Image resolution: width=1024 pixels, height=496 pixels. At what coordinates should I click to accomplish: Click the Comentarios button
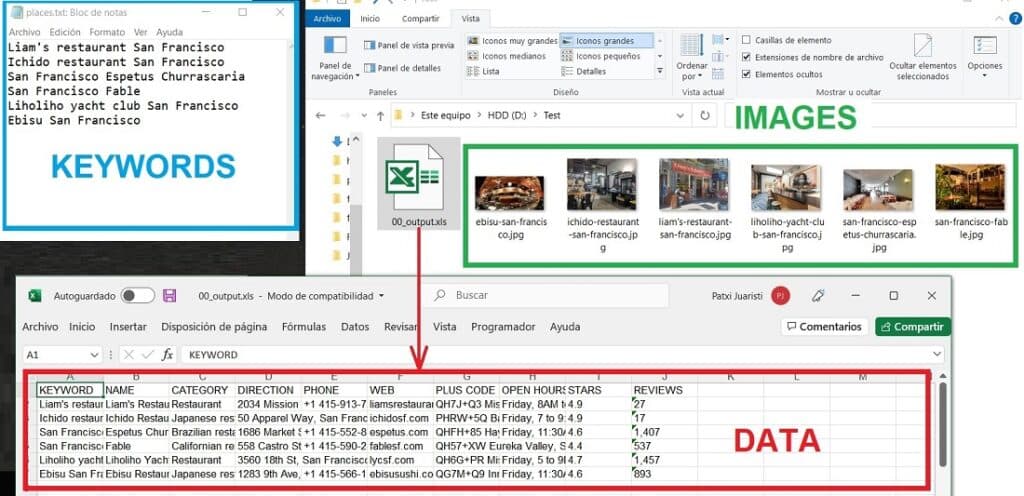tap(824, 326)
